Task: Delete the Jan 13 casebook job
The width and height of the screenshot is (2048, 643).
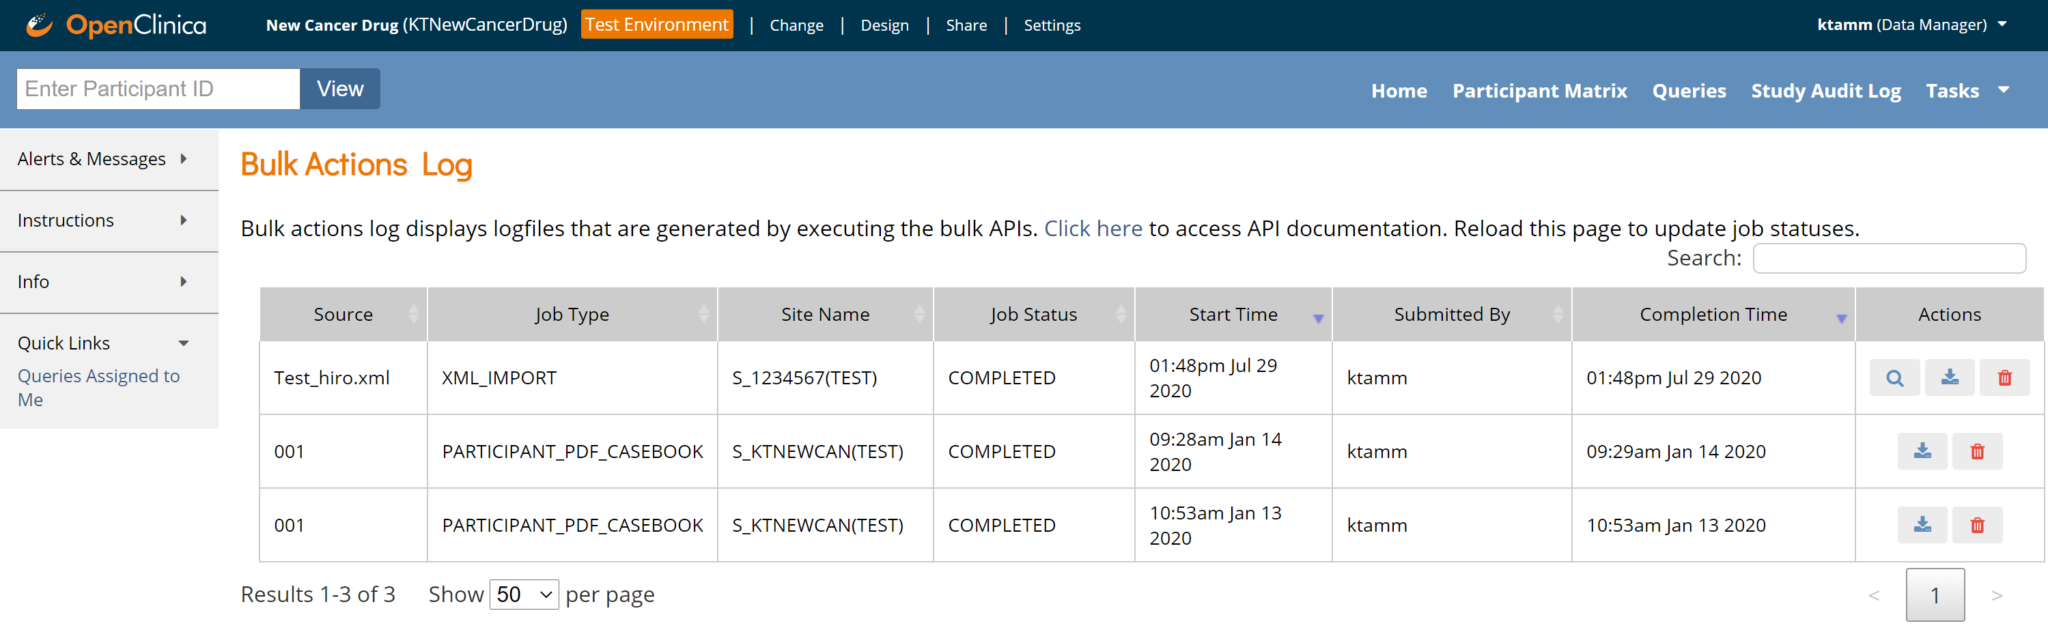Action: 1977,525
